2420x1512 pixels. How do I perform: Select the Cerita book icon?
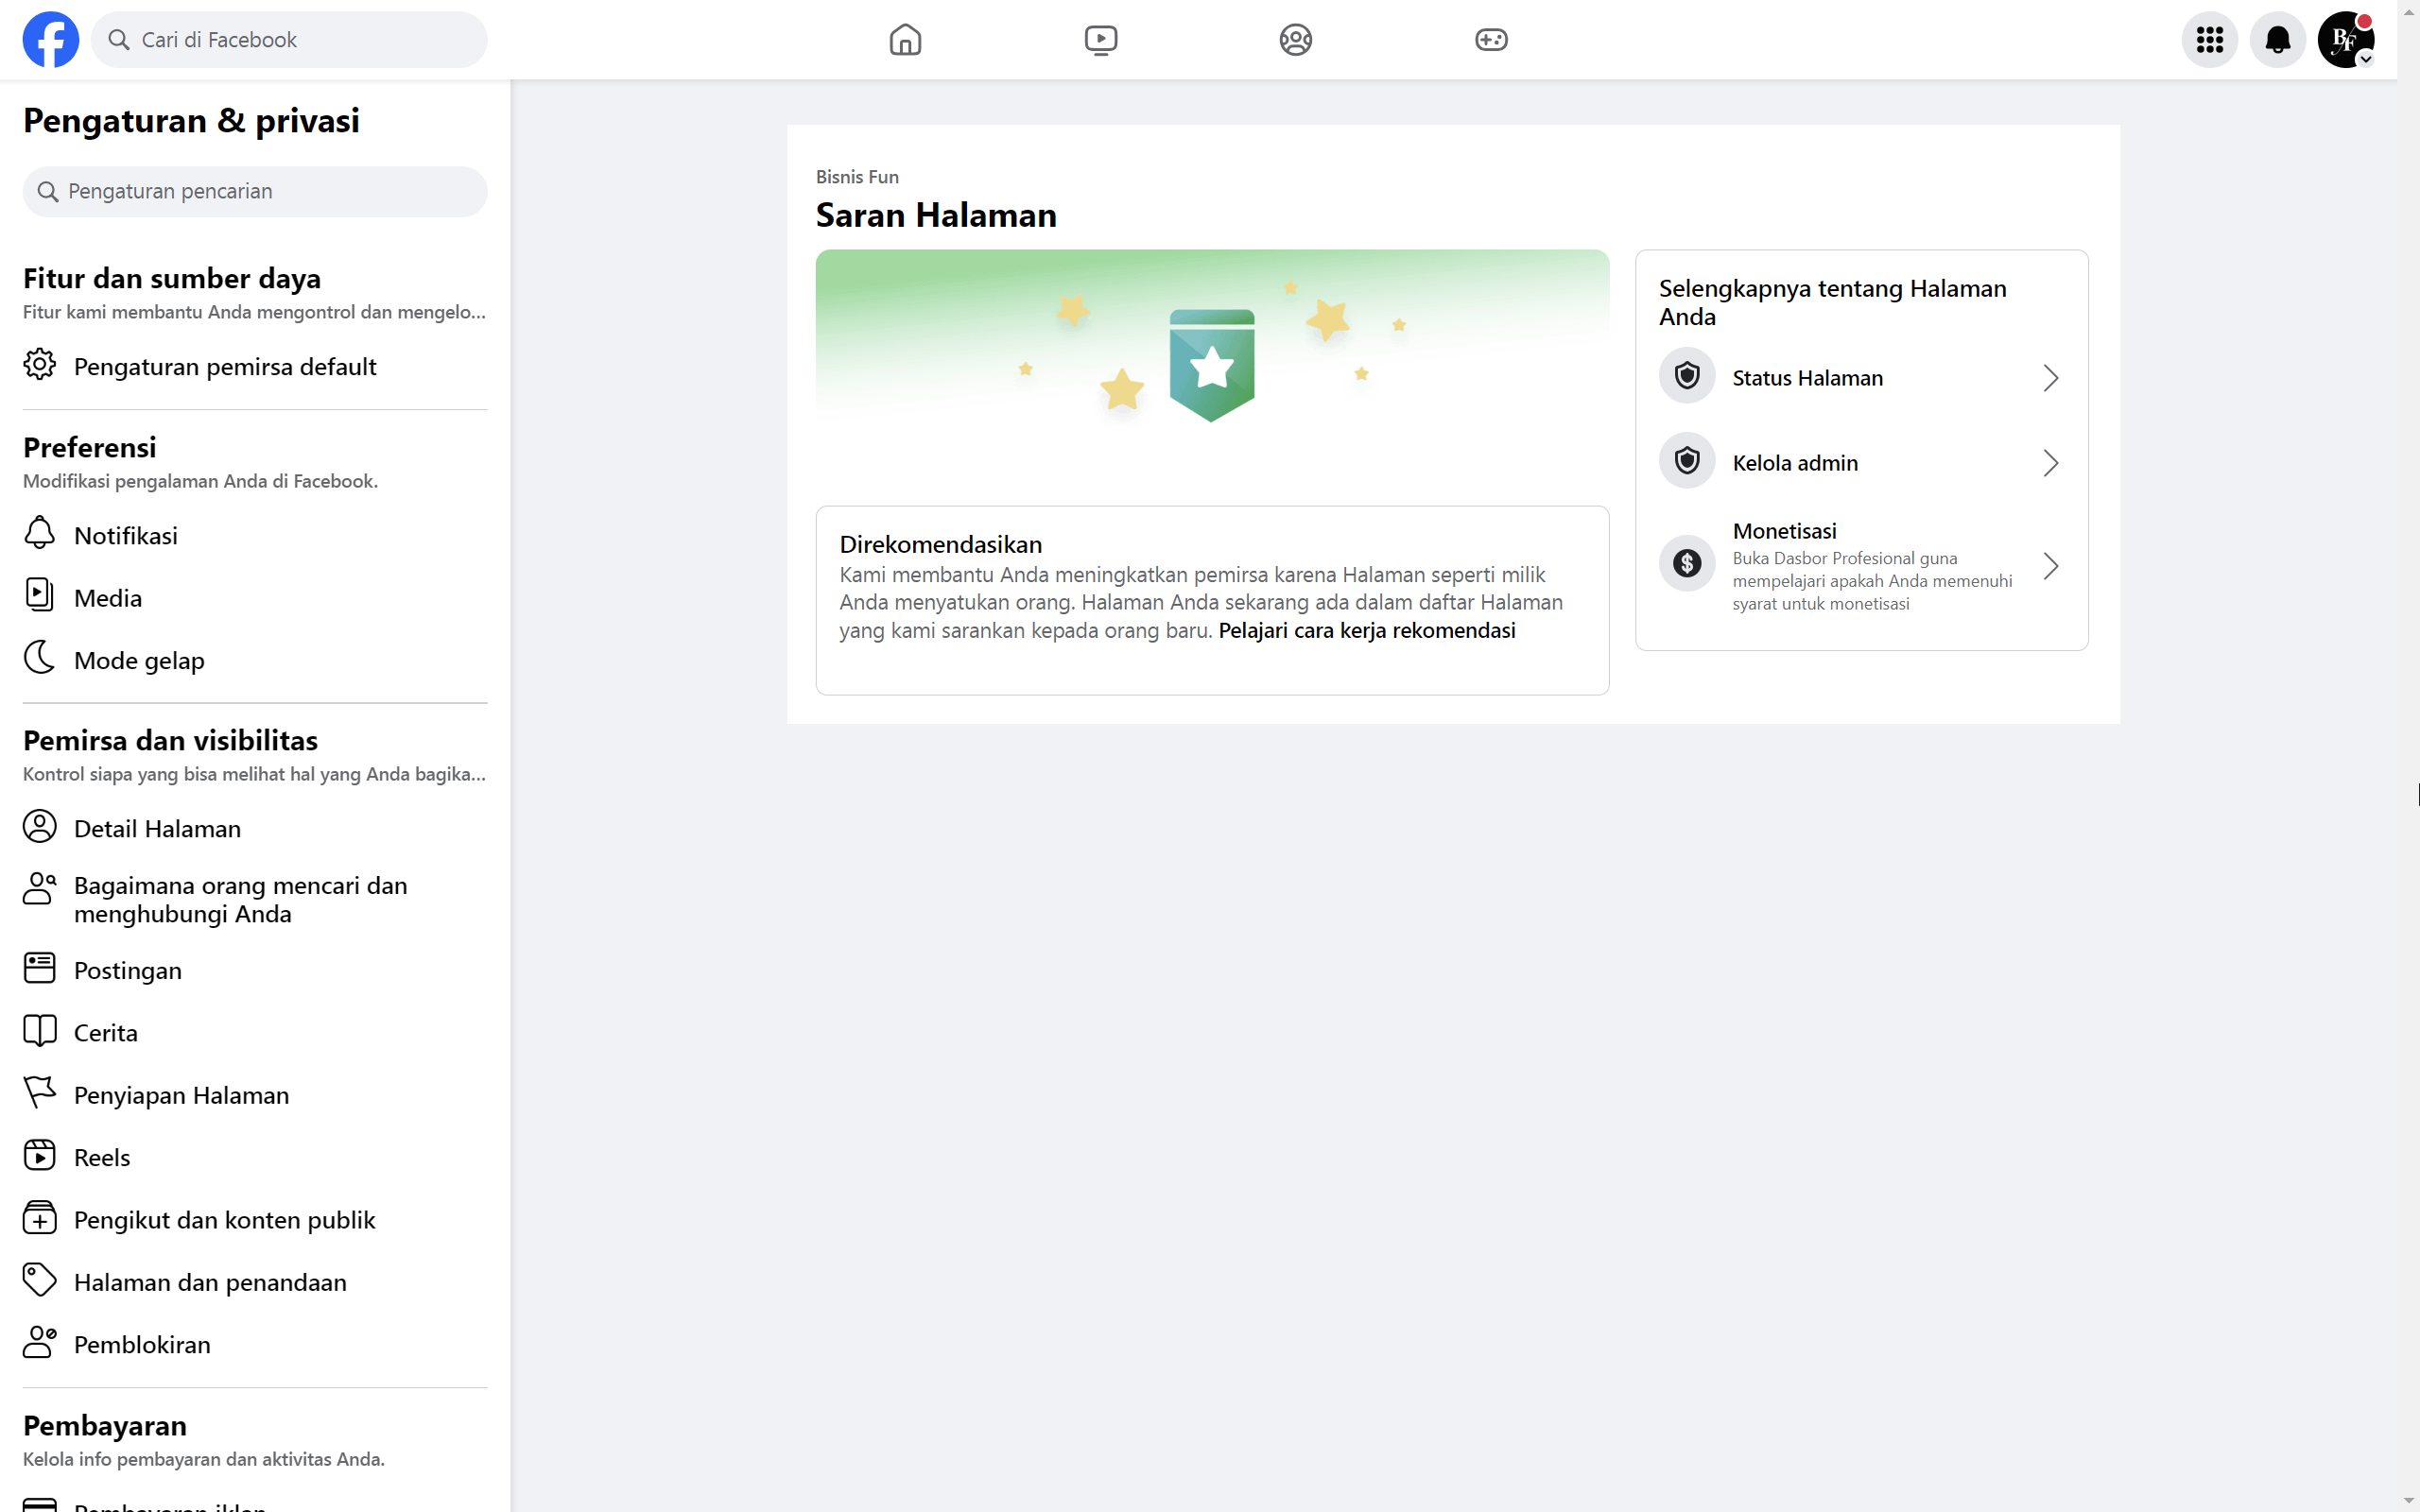pyautogui.click(x=40, y=1031)
